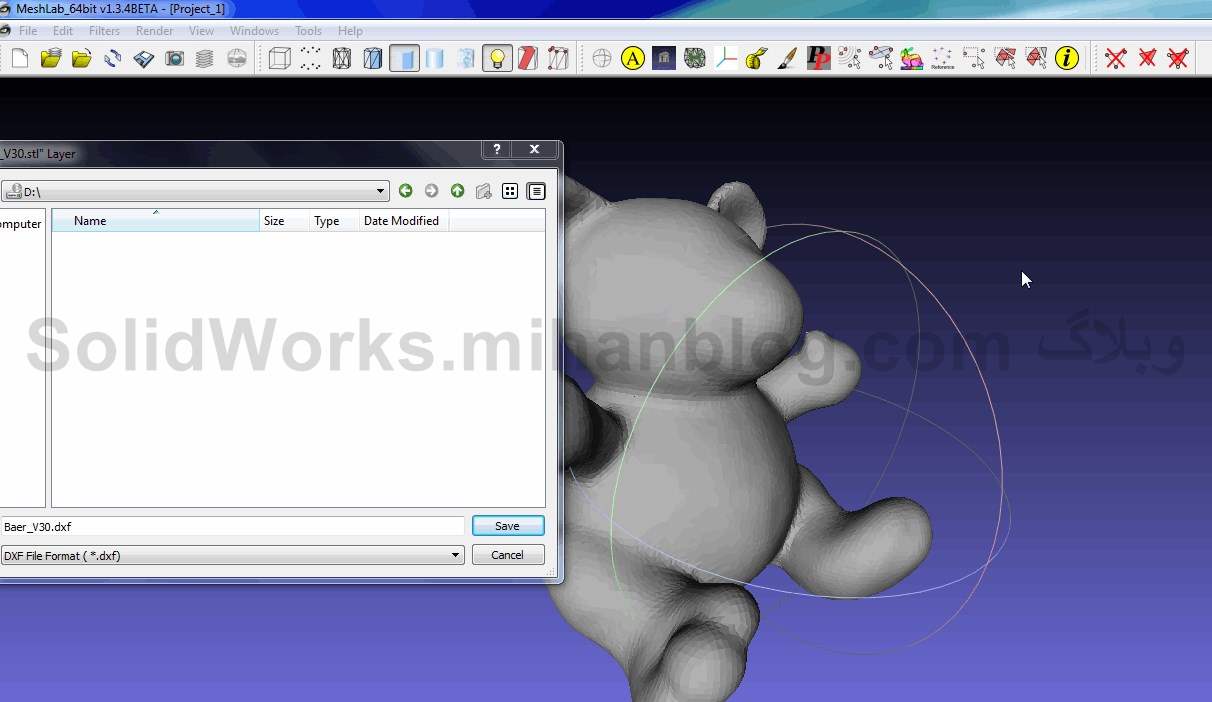The height and width of the screenshot is (702, 1212).
Task: Click the selected vertices render icon
Action: point(559,59)
